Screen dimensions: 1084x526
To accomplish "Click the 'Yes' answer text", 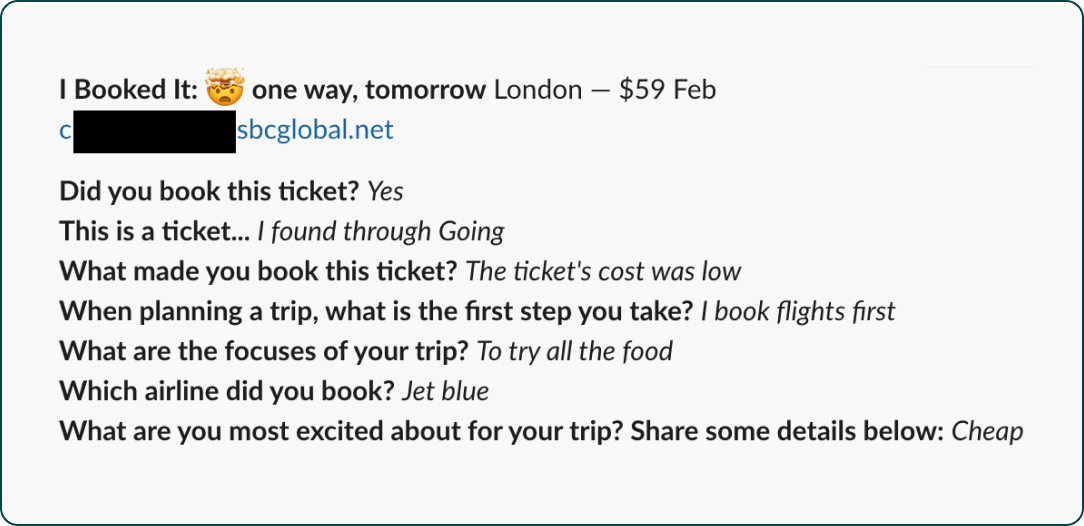I will click(x=385, y=191).
